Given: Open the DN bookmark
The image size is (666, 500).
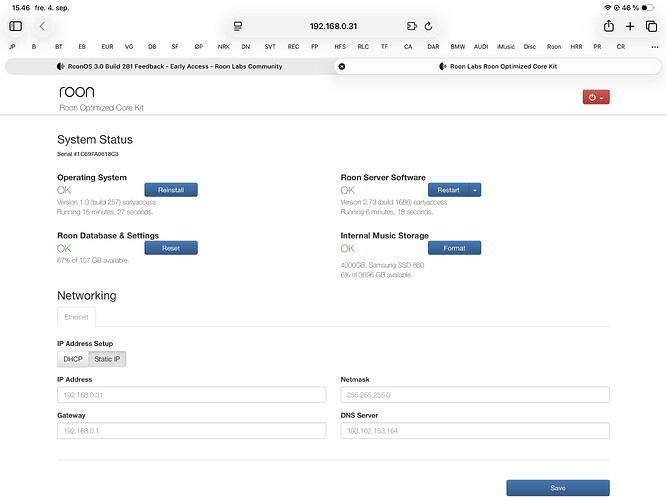Looking at the screenshot, I should (246, 47).
